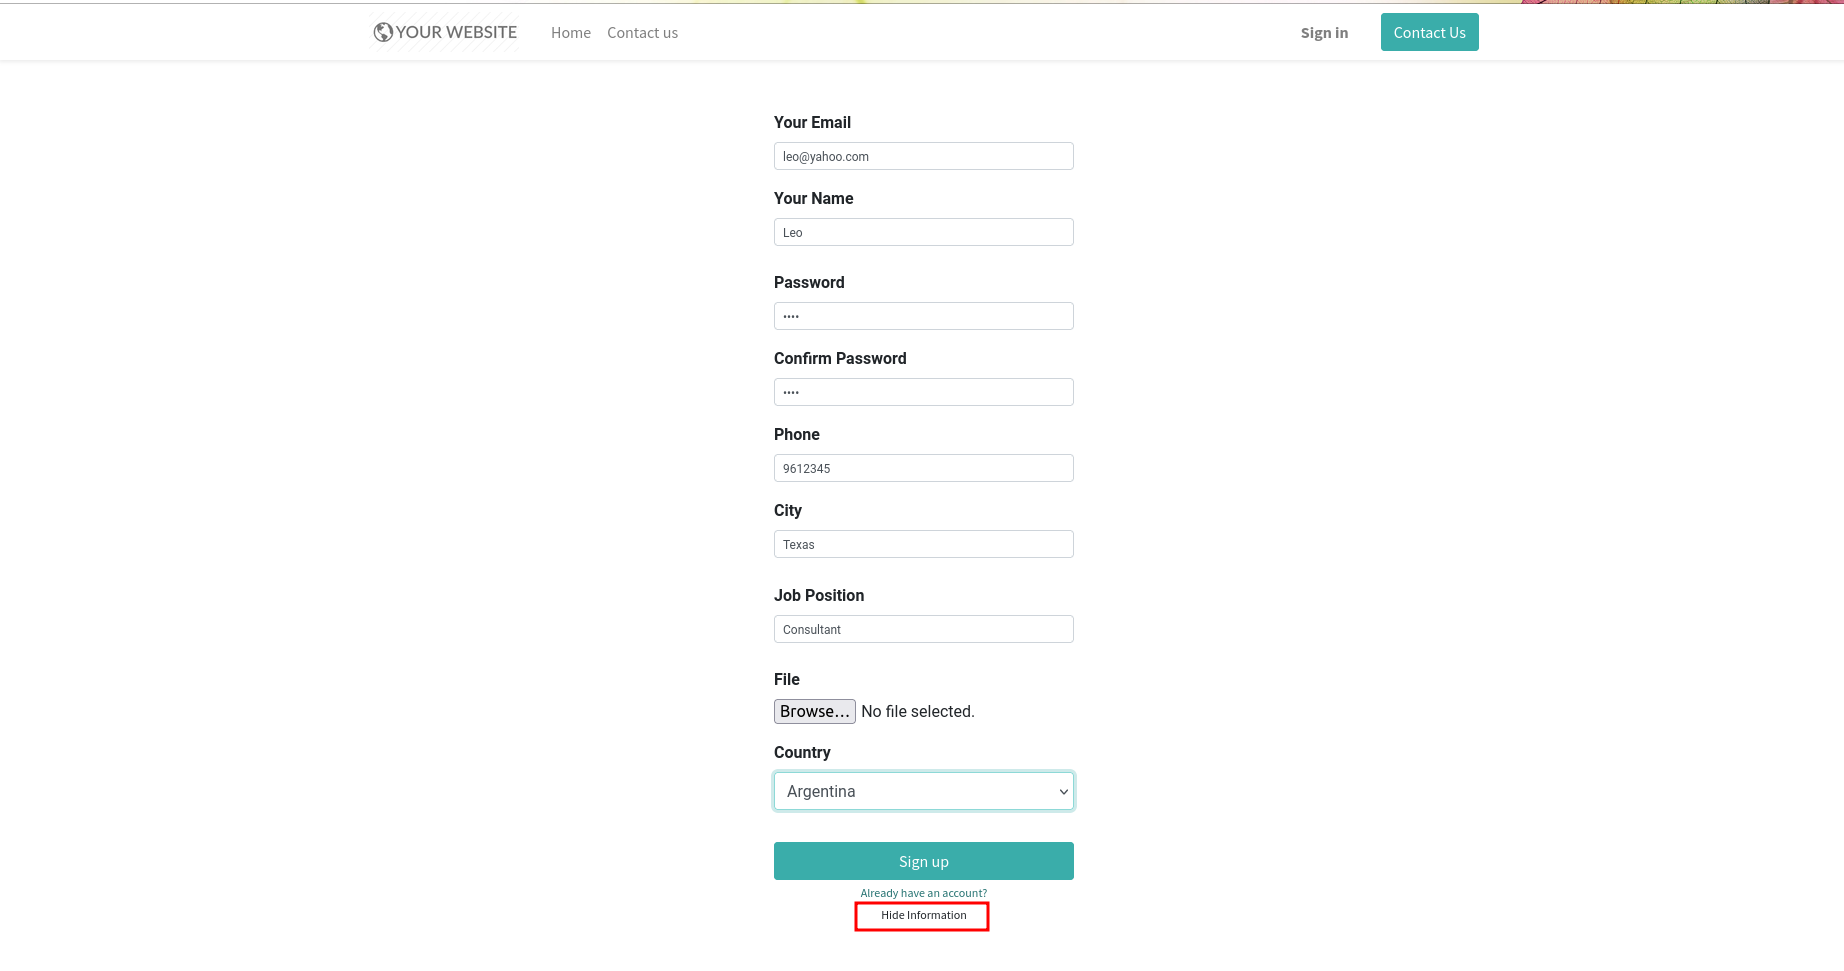
Task: Focus the Phone number field
Action: point(923,468)
